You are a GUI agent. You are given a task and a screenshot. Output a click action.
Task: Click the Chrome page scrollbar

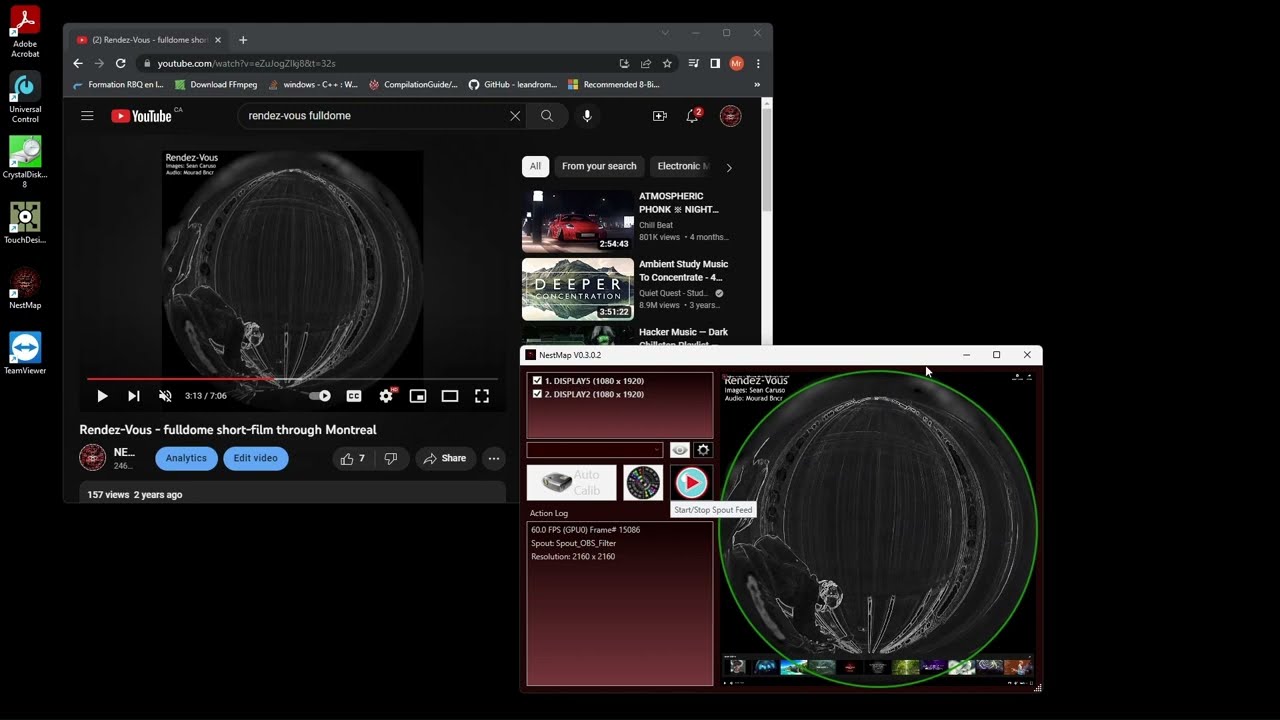767,160
